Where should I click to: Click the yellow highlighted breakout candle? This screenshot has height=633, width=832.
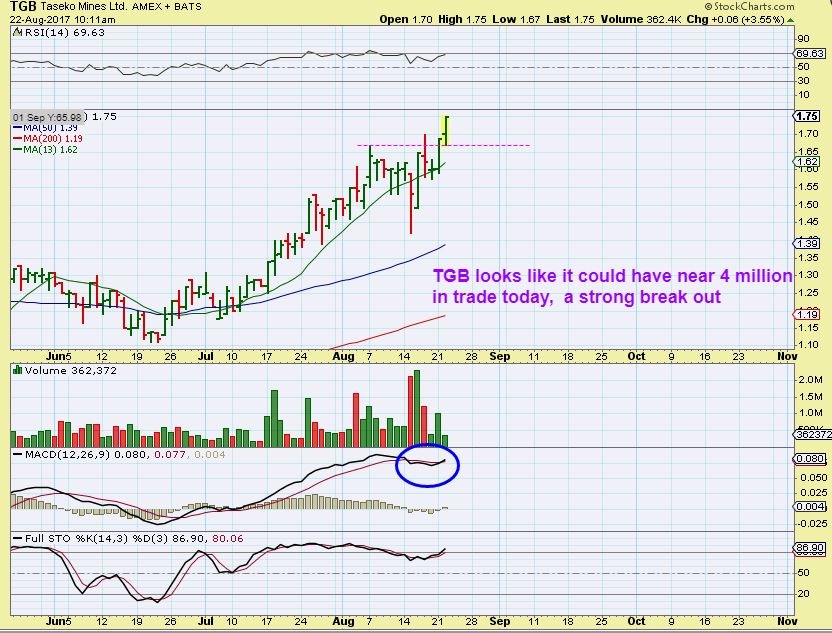[x=446, y=128]
